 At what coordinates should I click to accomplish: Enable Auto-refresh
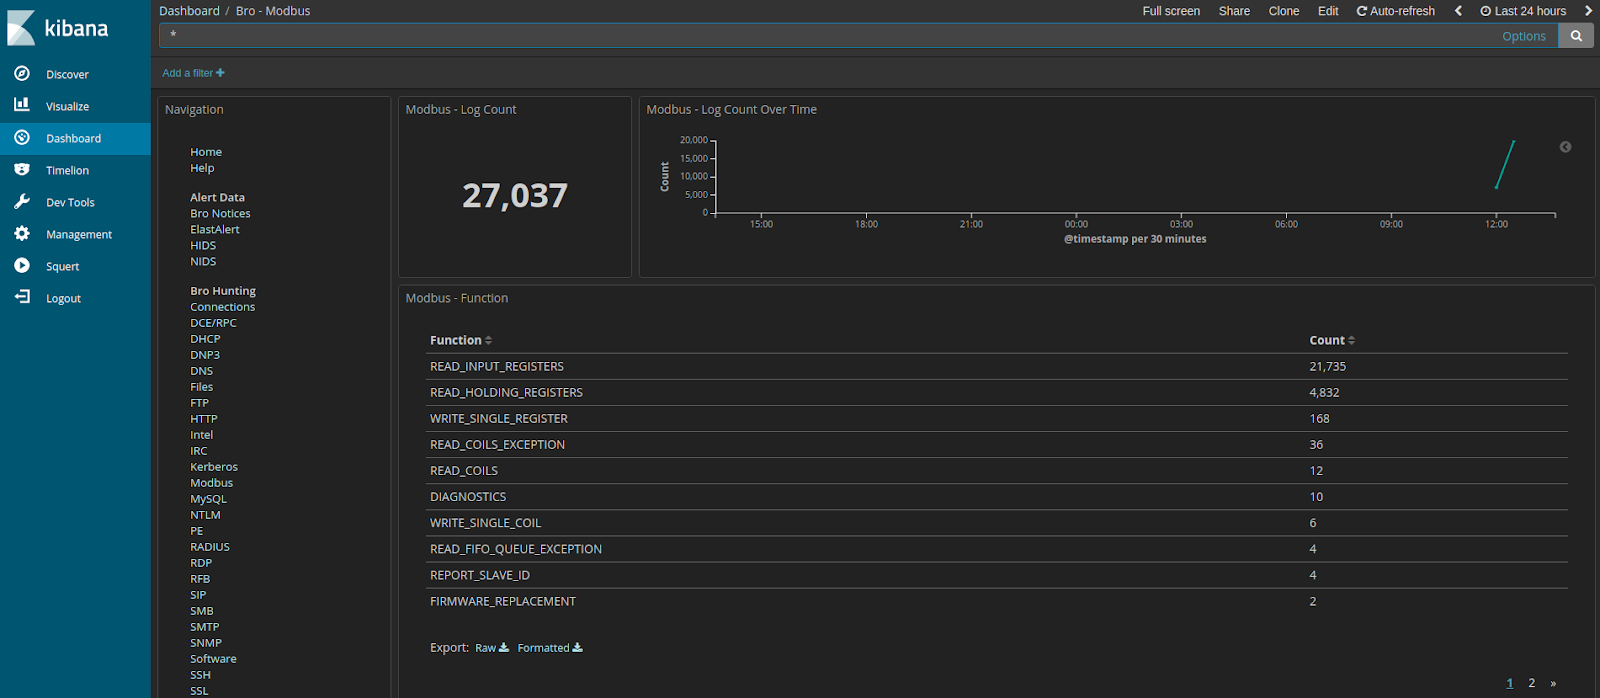(x=1395, y=11)
